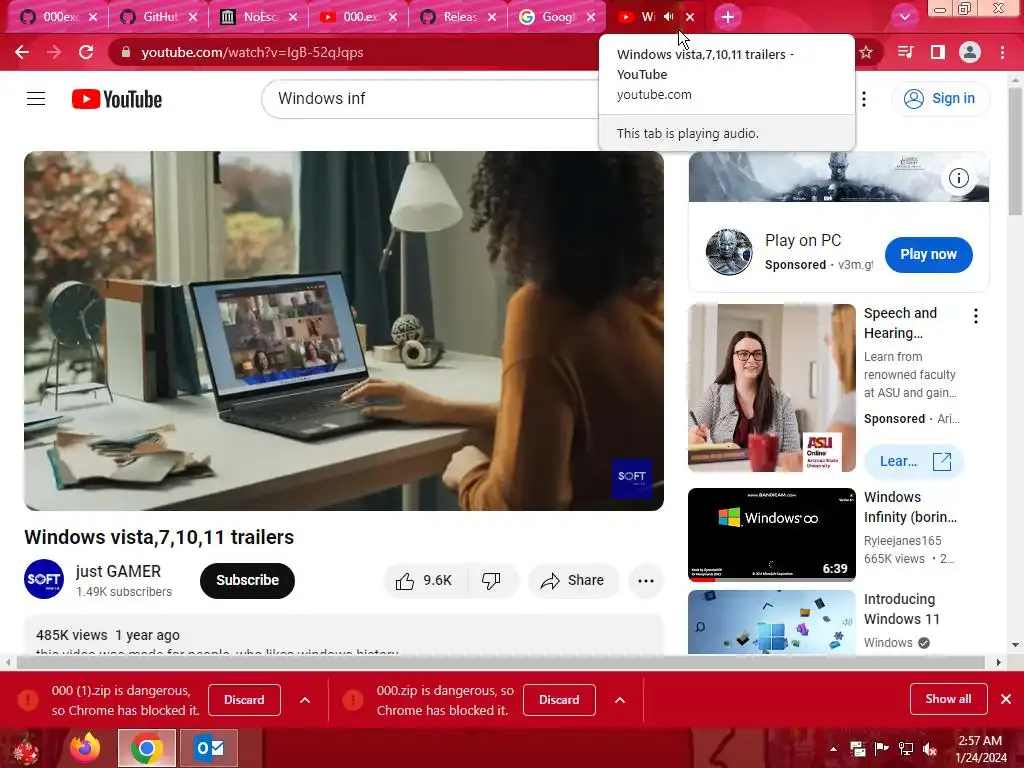
Task: Go back to the previous page
Action: click(22, 52)
